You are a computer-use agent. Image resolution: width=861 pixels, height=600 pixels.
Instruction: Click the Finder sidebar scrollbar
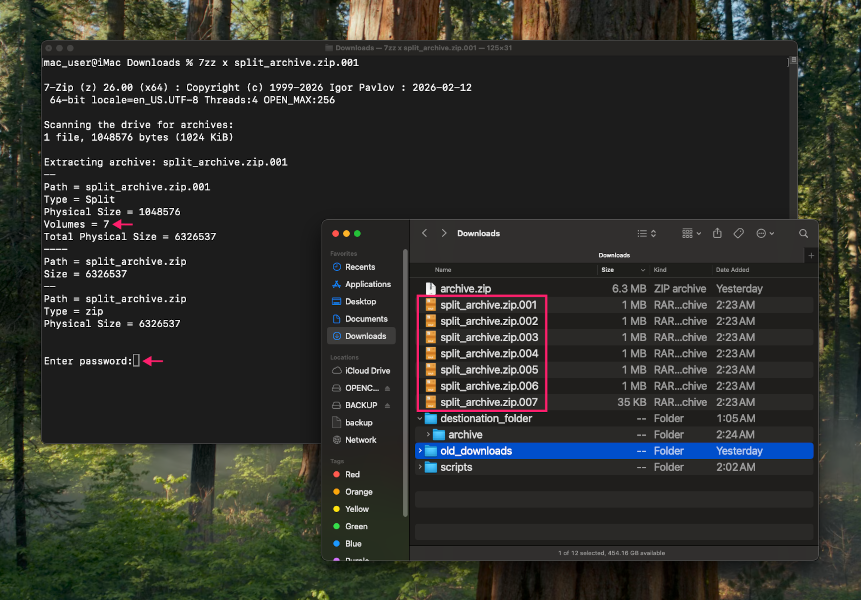click(405, 383)
